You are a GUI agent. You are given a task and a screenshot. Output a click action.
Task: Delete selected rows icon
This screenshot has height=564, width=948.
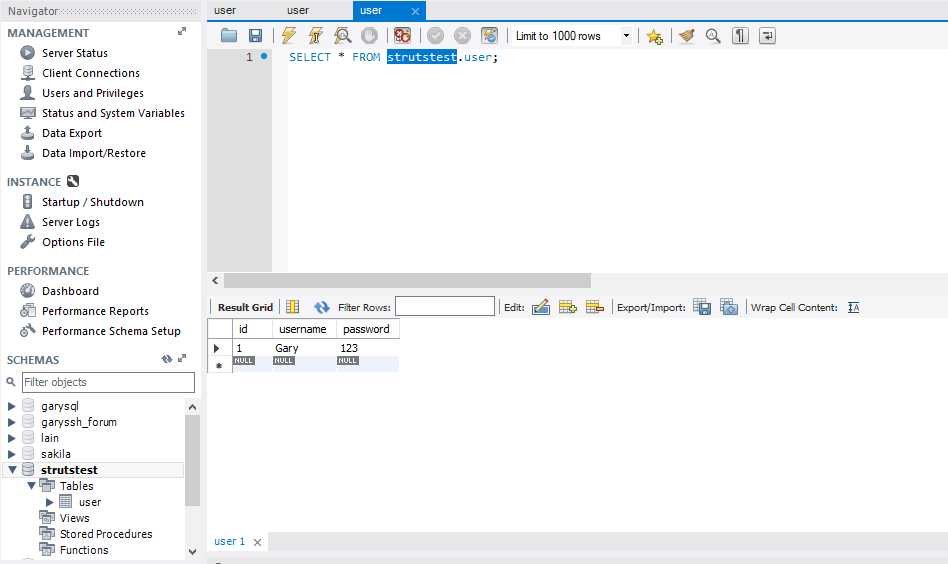click(594, 307)
